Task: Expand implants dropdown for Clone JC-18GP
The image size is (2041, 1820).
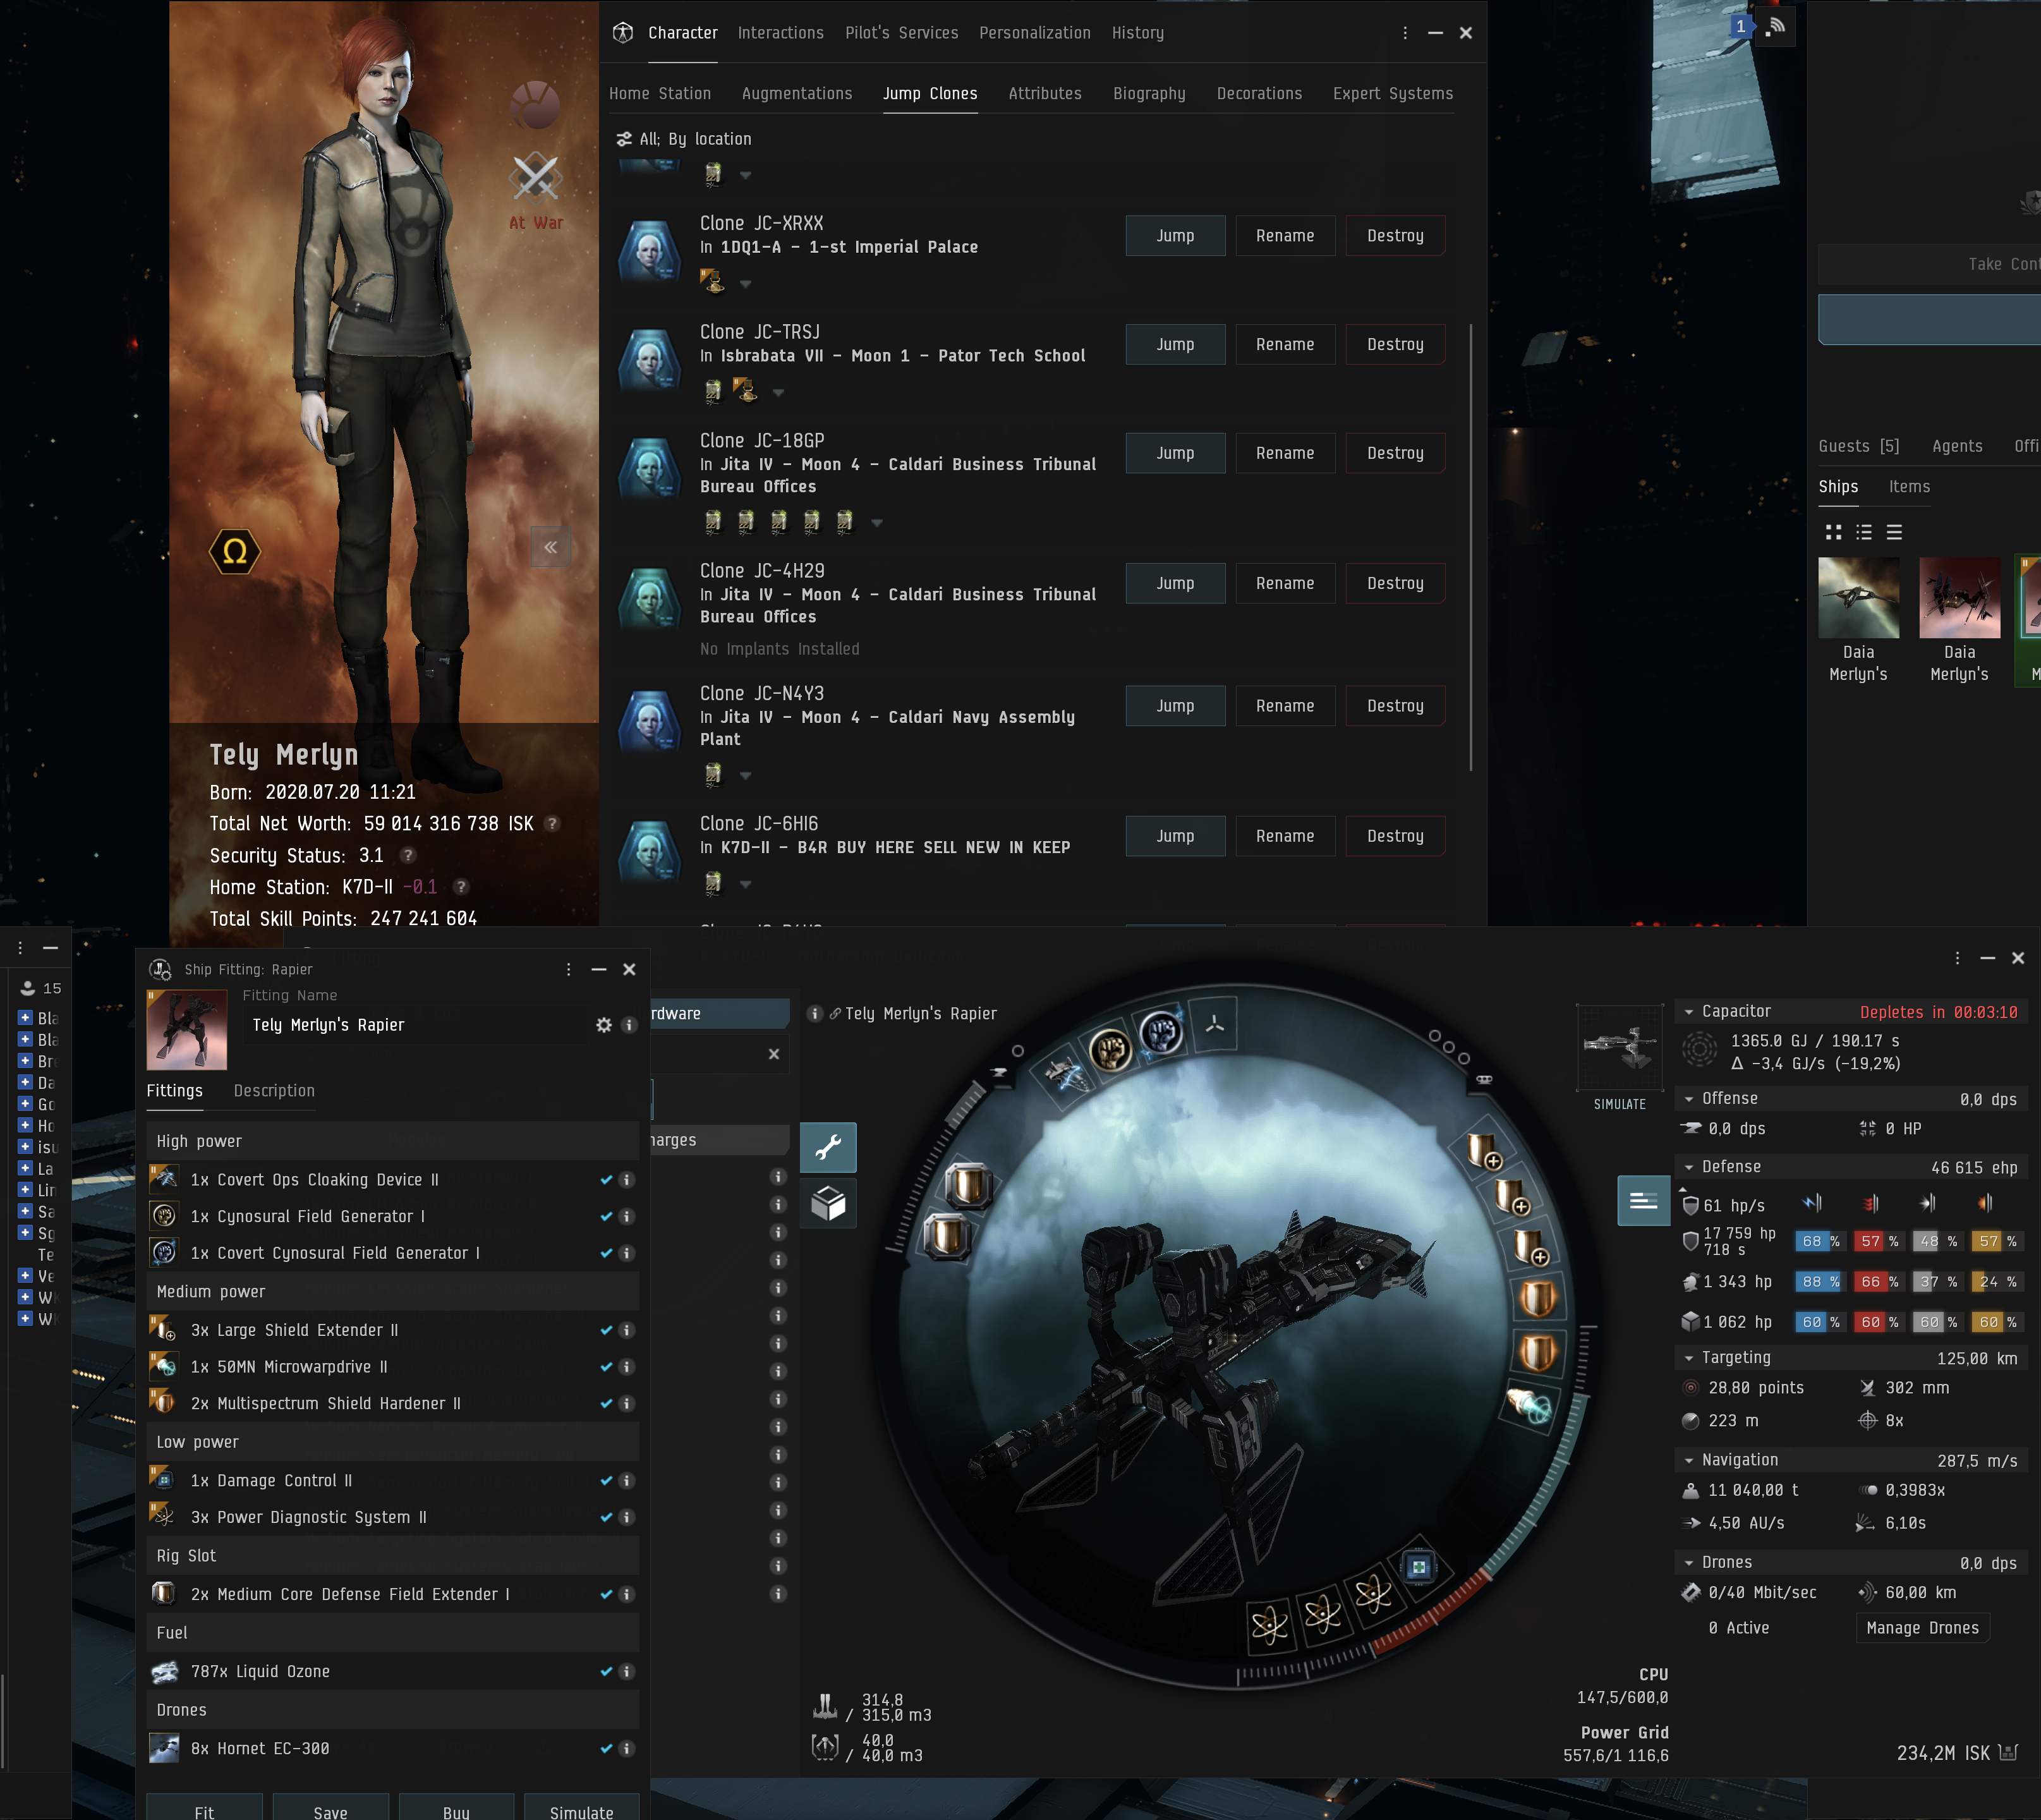Action: point(877,522)
